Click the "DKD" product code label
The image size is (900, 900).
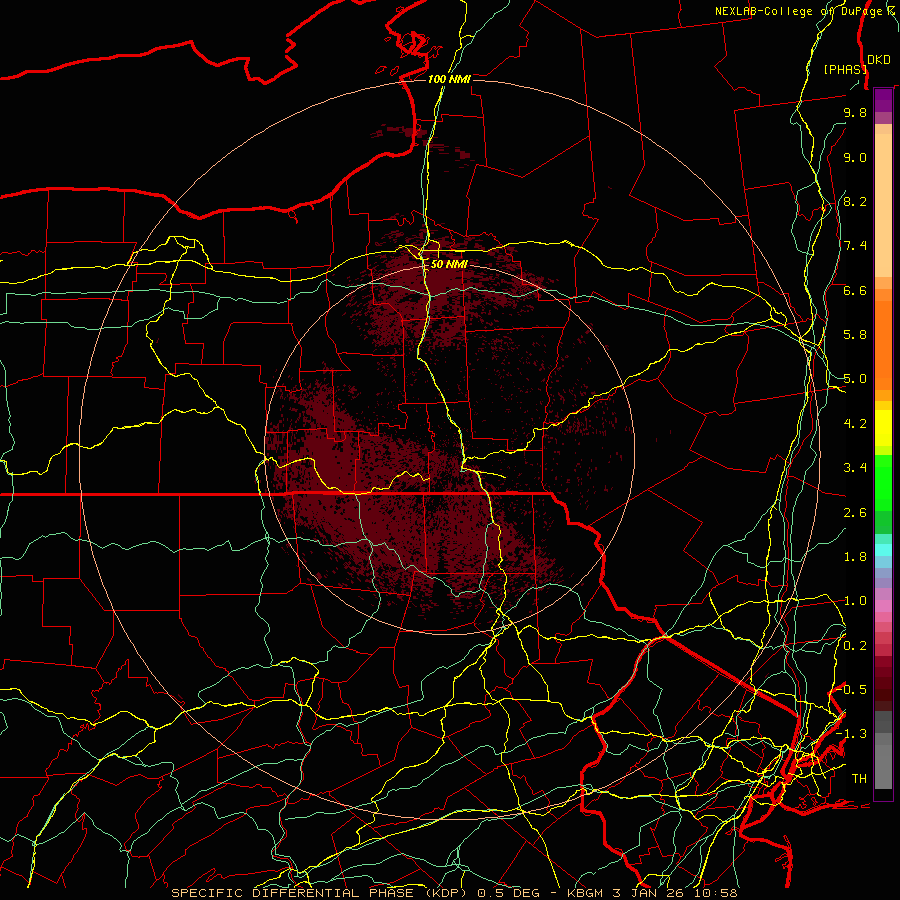(879, 60)
